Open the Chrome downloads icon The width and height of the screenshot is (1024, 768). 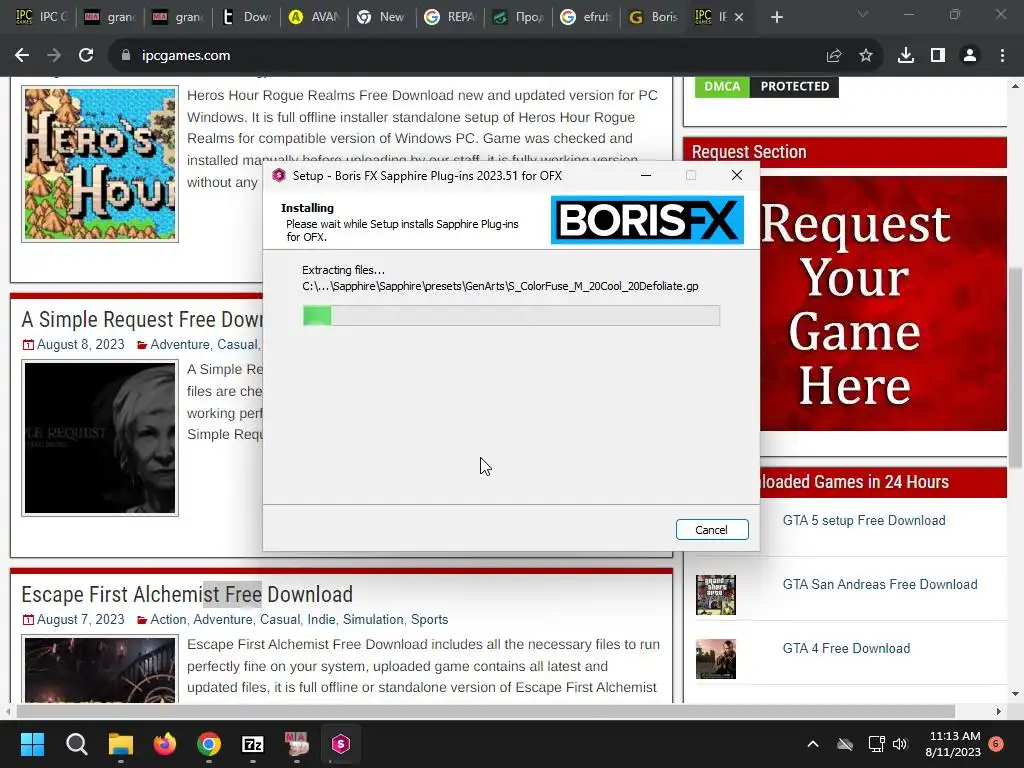click(x=906, y=56)
